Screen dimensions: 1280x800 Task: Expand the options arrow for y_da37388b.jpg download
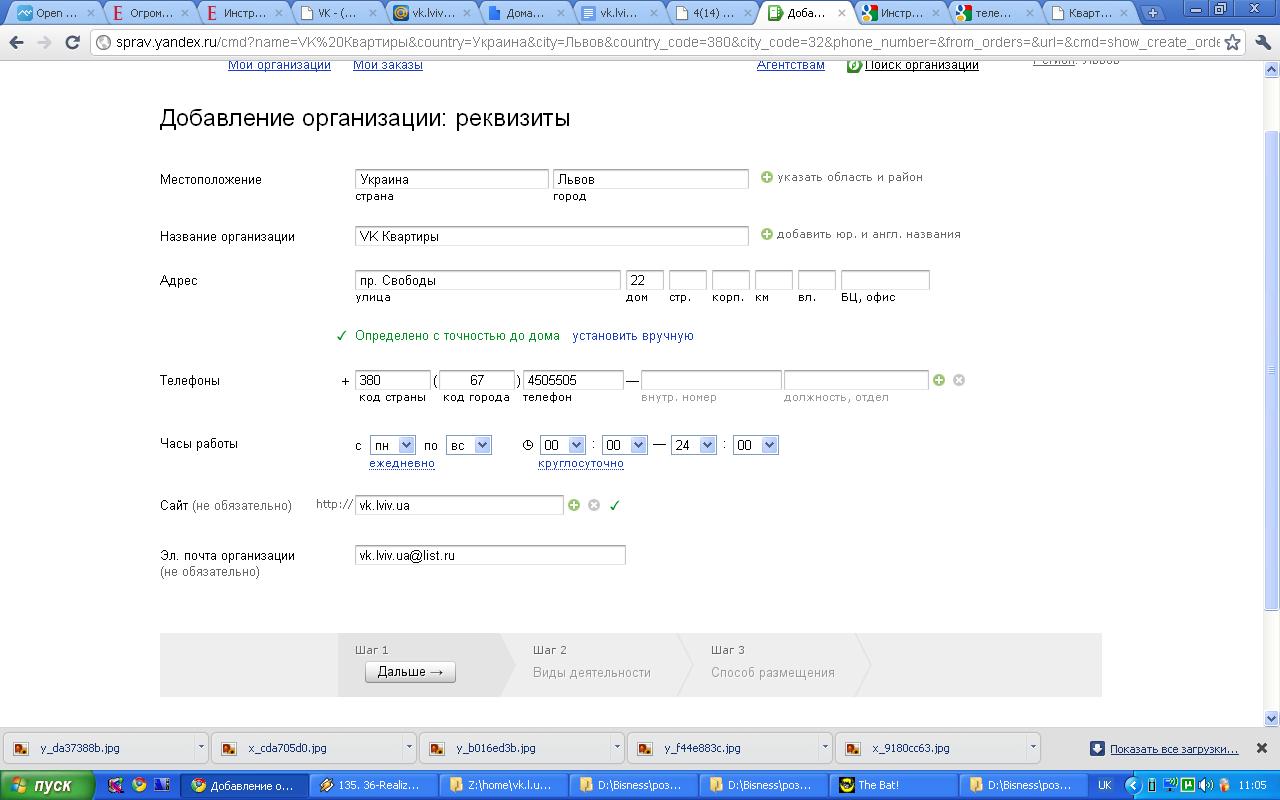click(x=201, y=748)
